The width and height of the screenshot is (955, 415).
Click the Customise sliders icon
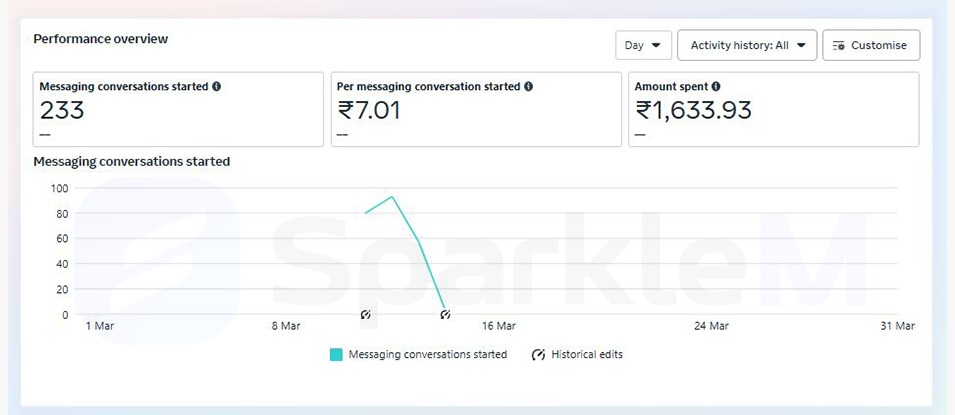(x=839, y=45)
